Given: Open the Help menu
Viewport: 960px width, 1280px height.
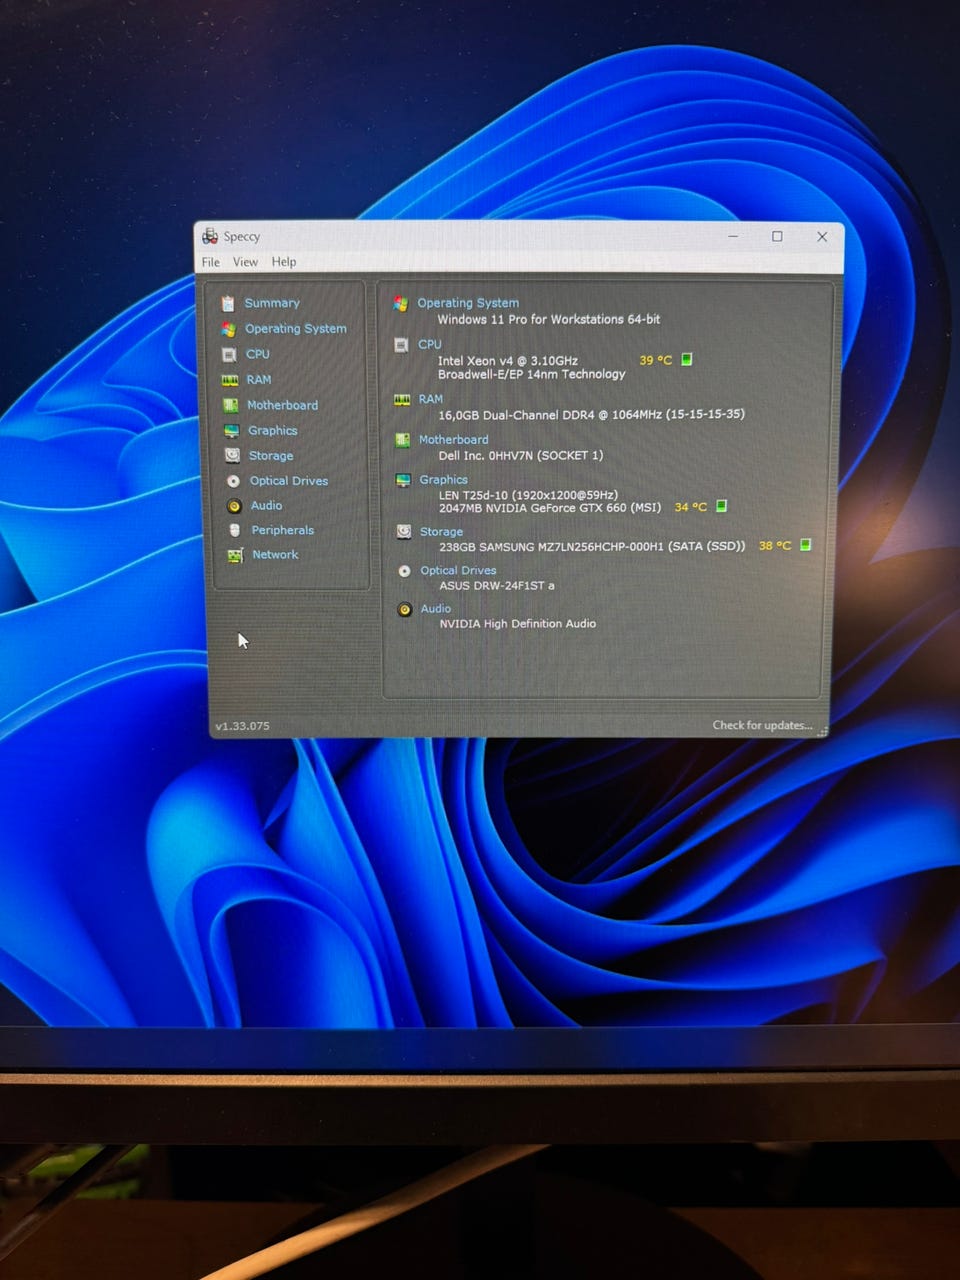Looking at the screenshot, I should [284, 262].
